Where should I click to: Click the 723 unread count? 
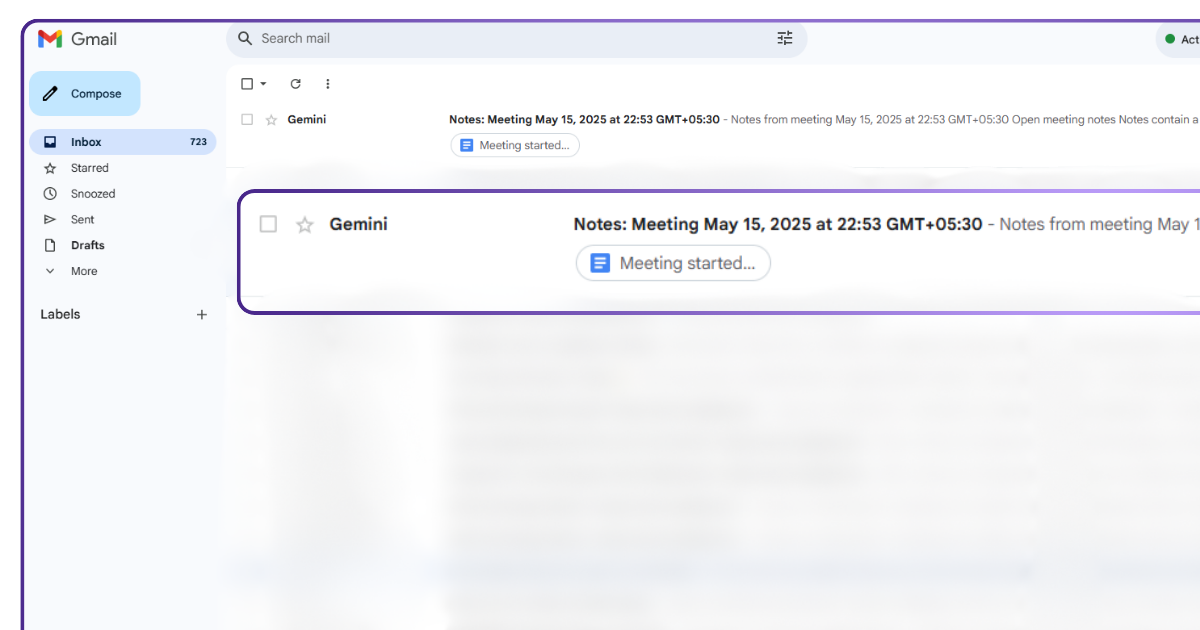point(198,142)
